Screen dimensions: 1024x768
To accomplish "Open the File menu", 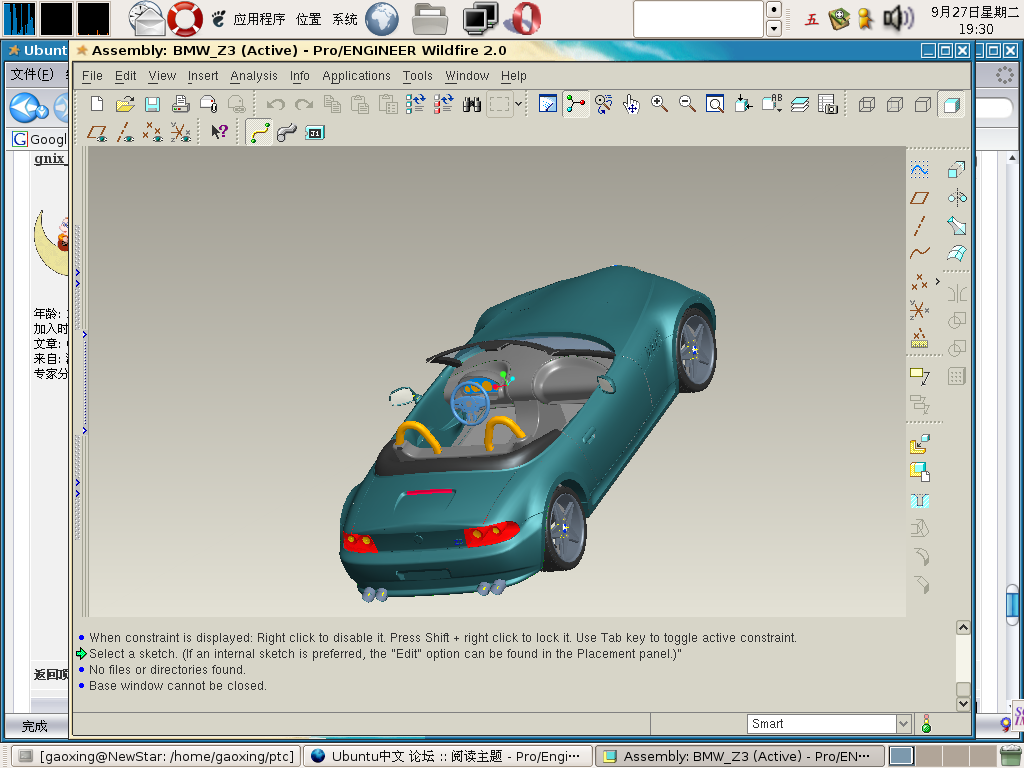I will [x=92, y=76].
